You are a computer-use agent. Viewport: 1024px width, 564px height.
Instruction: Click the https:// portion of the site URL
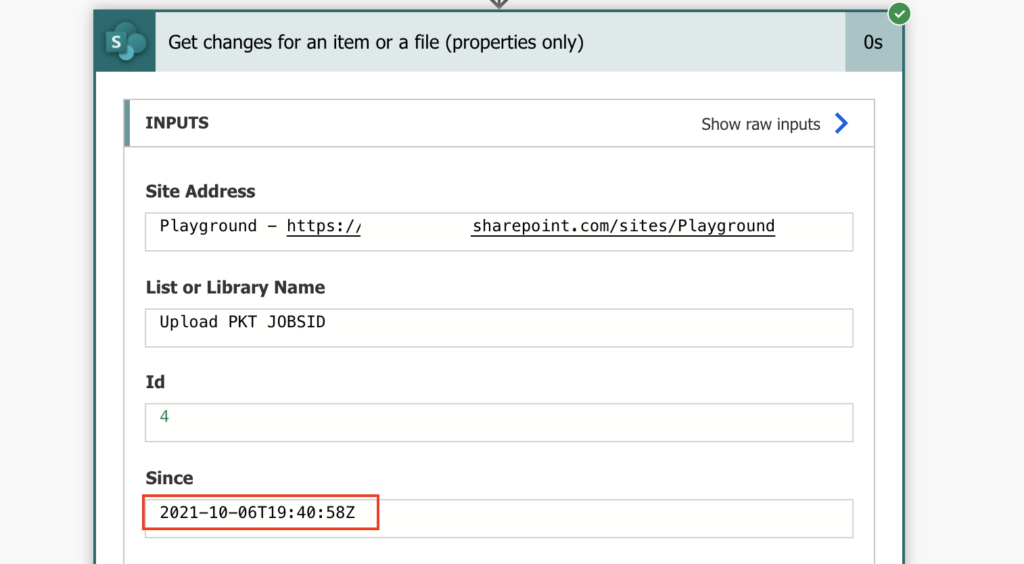click(323, 226)
